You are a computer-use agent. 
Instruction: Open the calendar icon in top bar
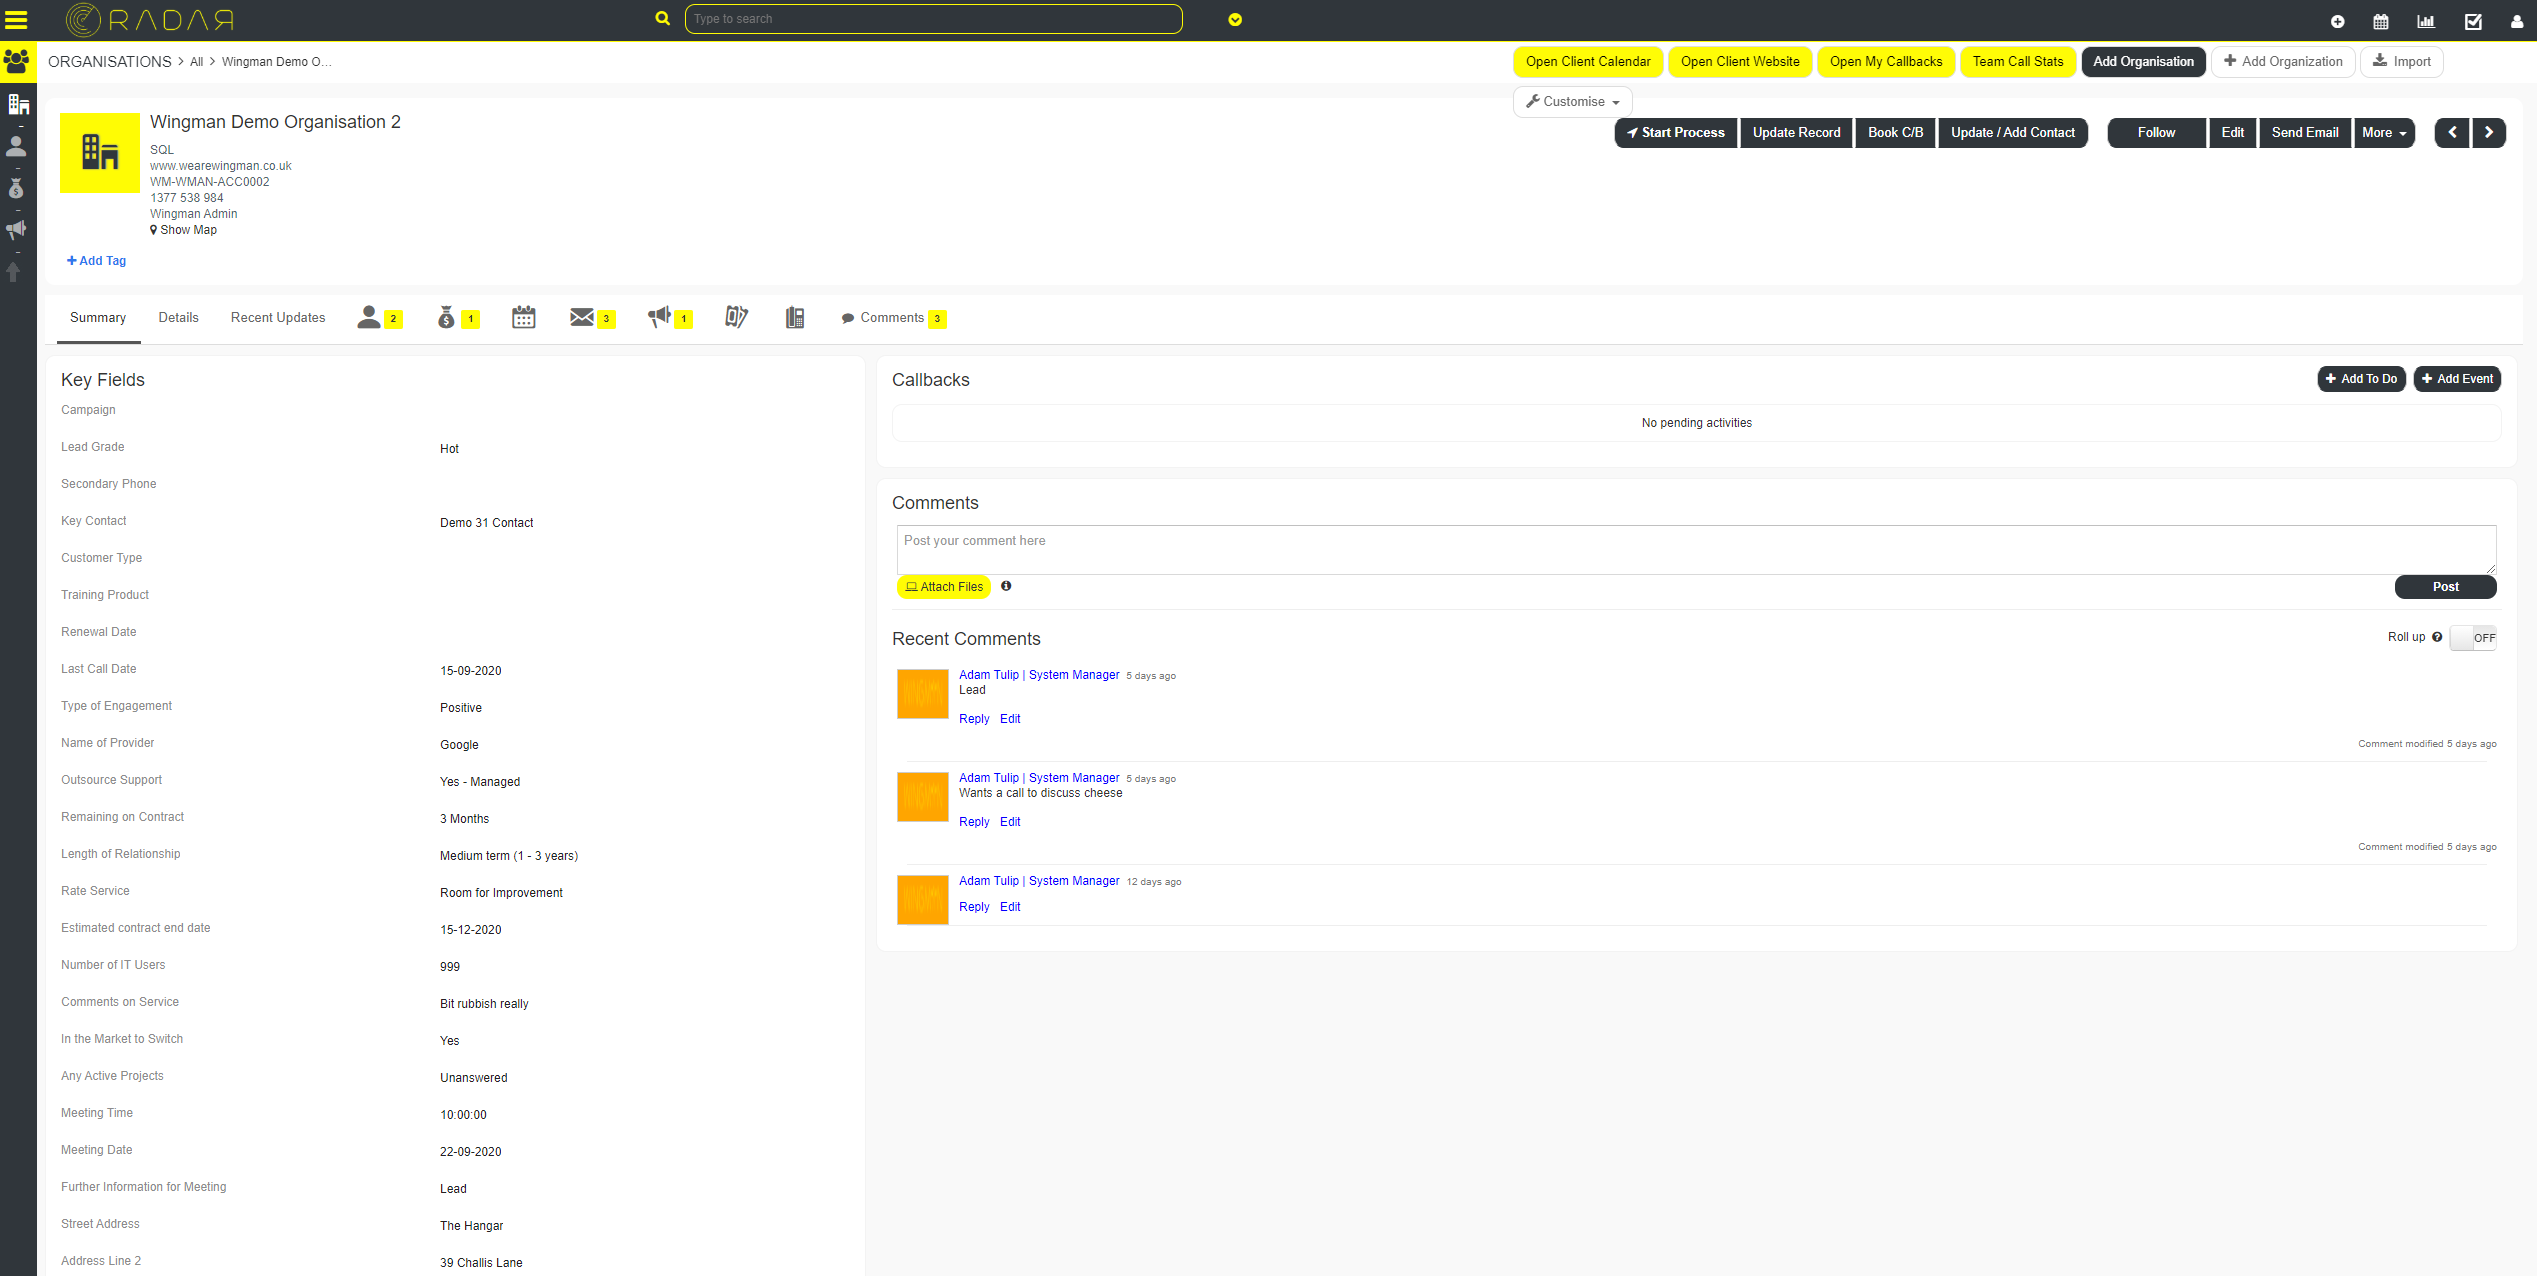point(2380,21)
